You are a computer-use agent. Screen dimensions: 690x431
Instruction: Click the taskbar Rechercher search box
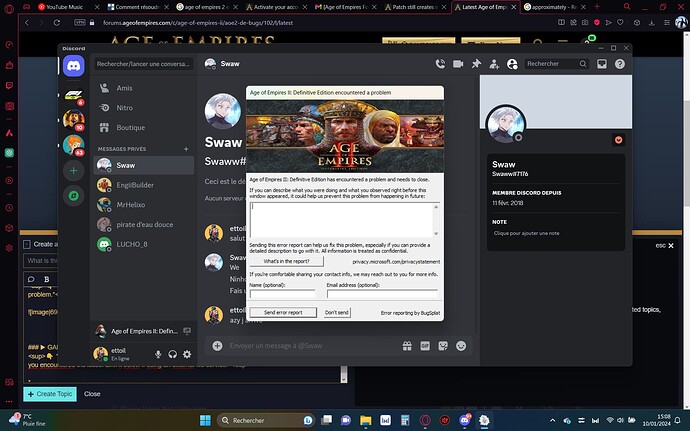[265, 420]
